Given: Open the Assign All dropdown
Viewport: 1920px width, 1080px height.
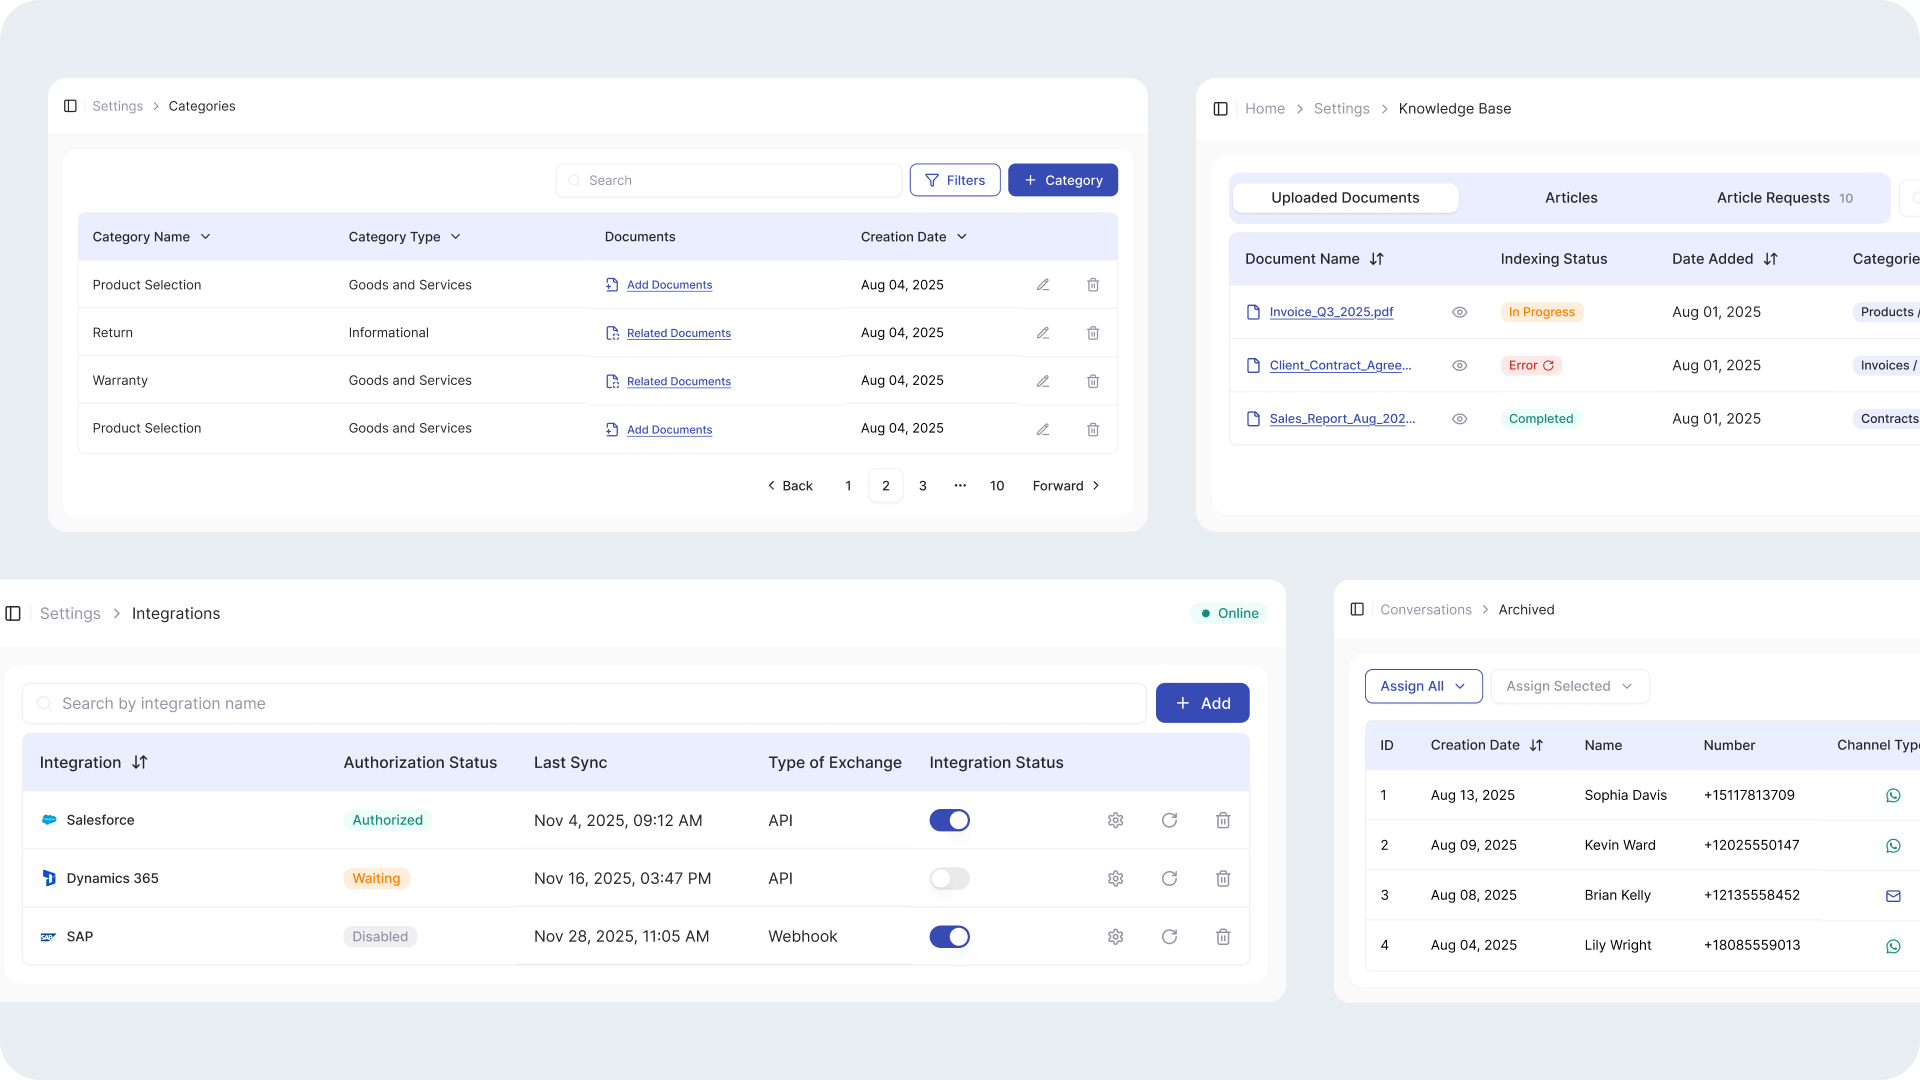Looking at the screenshot, I should coord(1423,686).
